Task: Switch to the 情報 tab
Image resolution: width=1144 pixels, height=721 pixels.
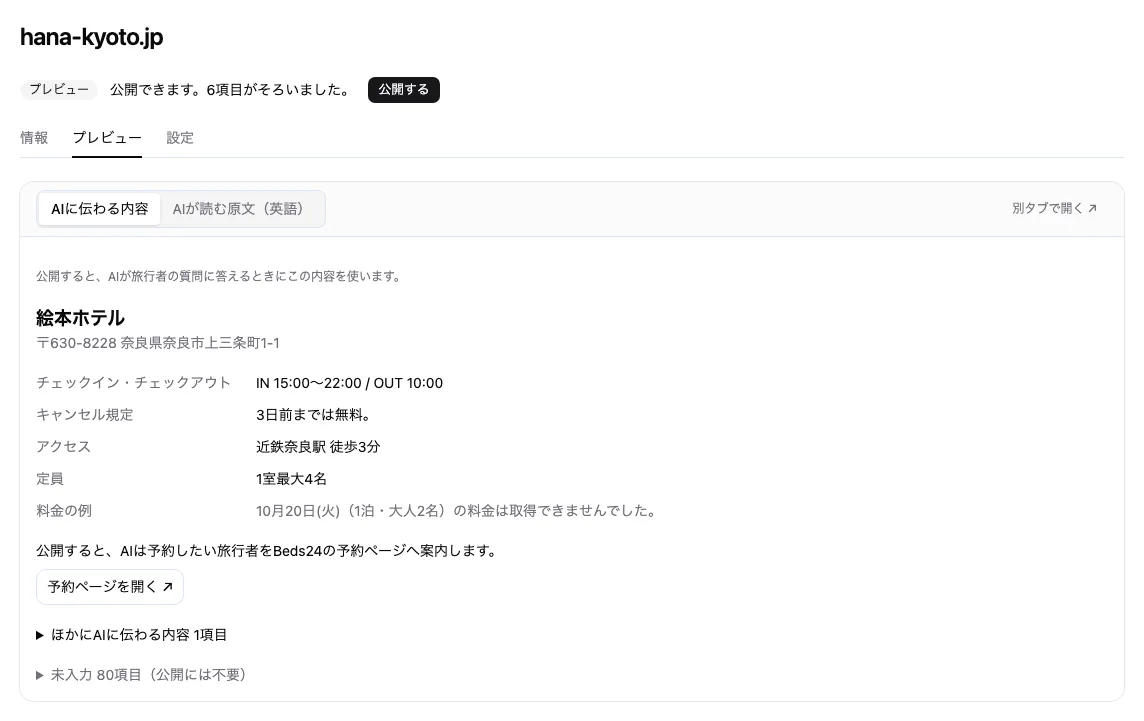Action: tap(34, 138)
